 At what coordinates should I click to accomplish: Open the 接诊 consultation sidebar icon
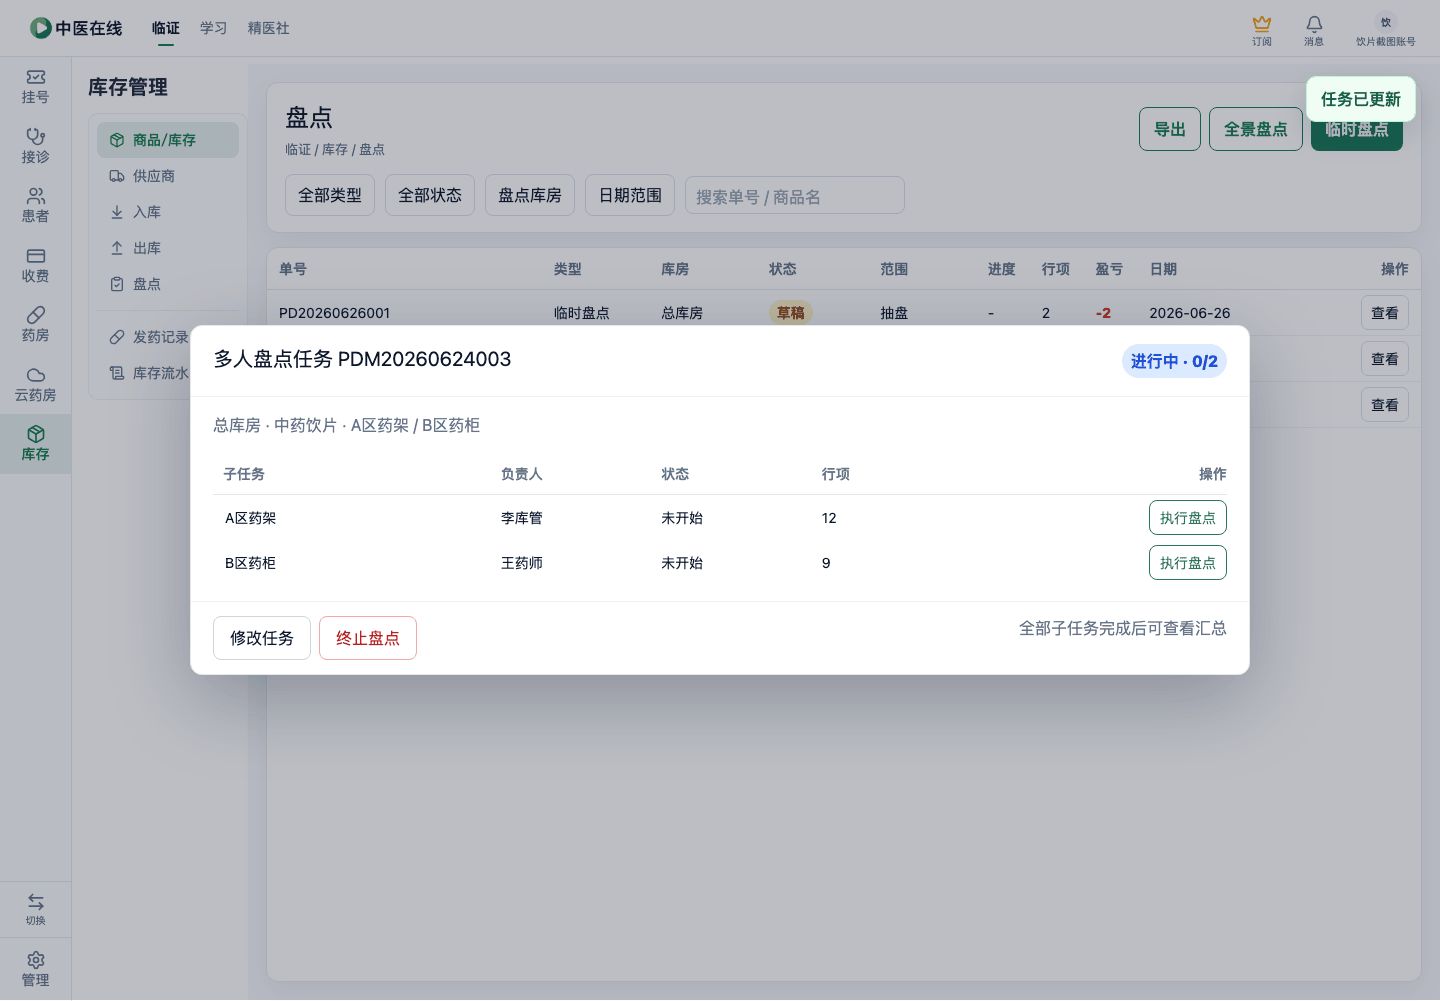[35, 146]
